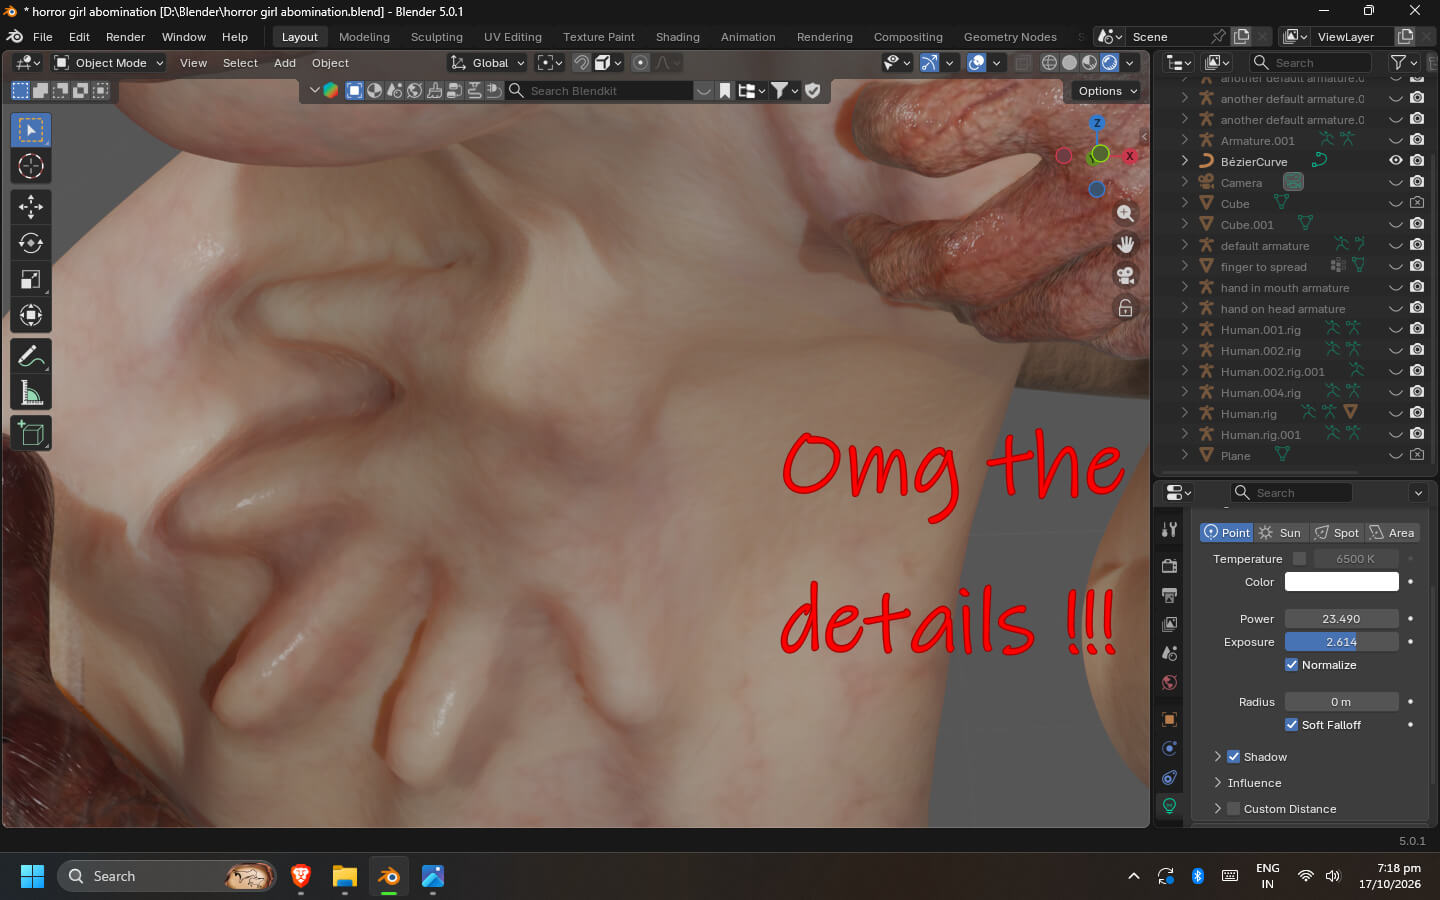Switch to rendered viewport shading
1440x900 pixels.
1110,63
